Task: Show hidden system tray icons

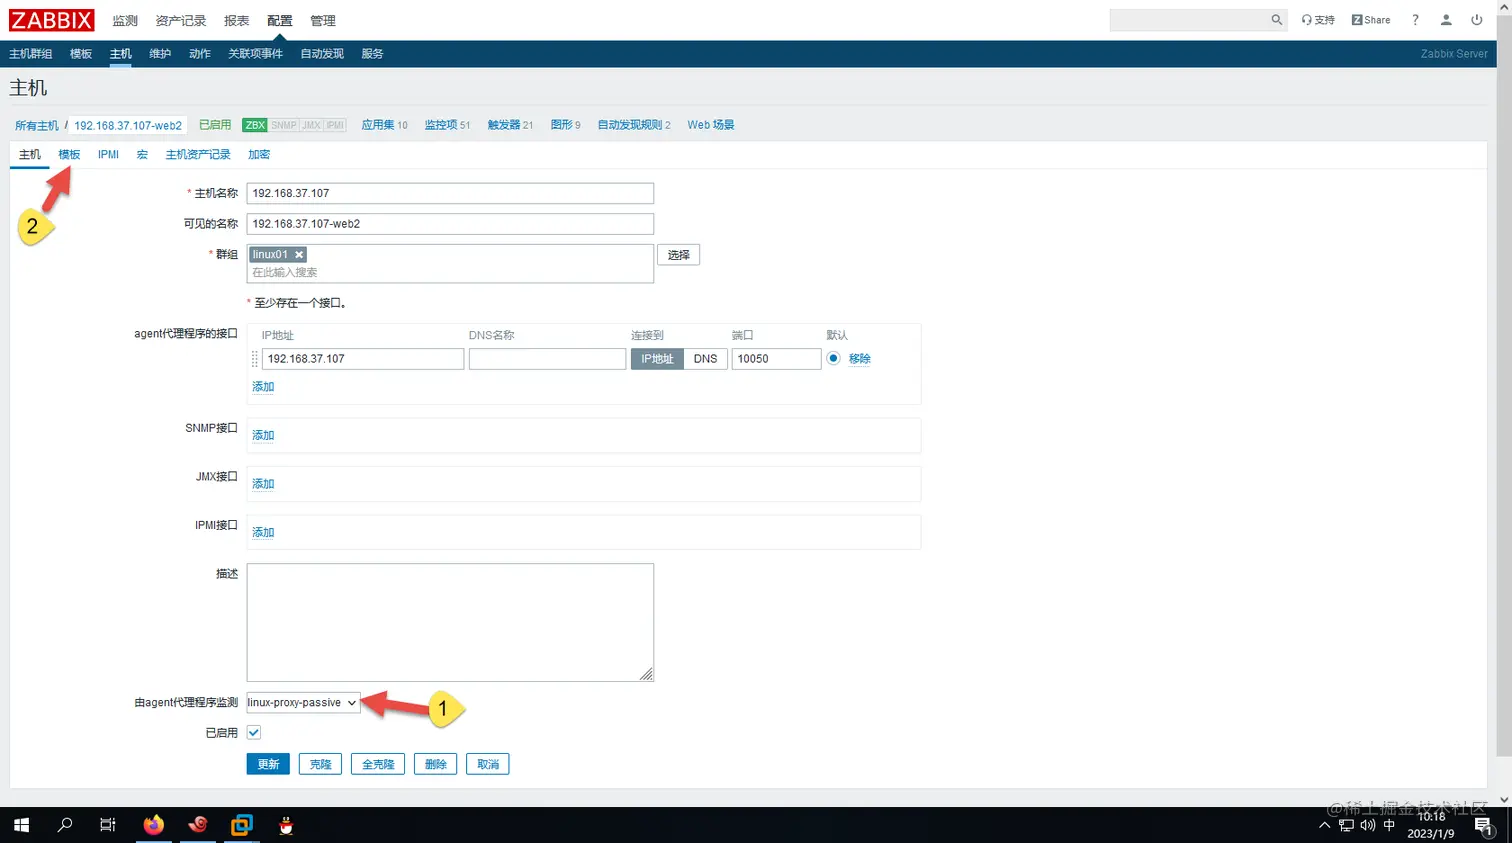Action: [1325, 825]
